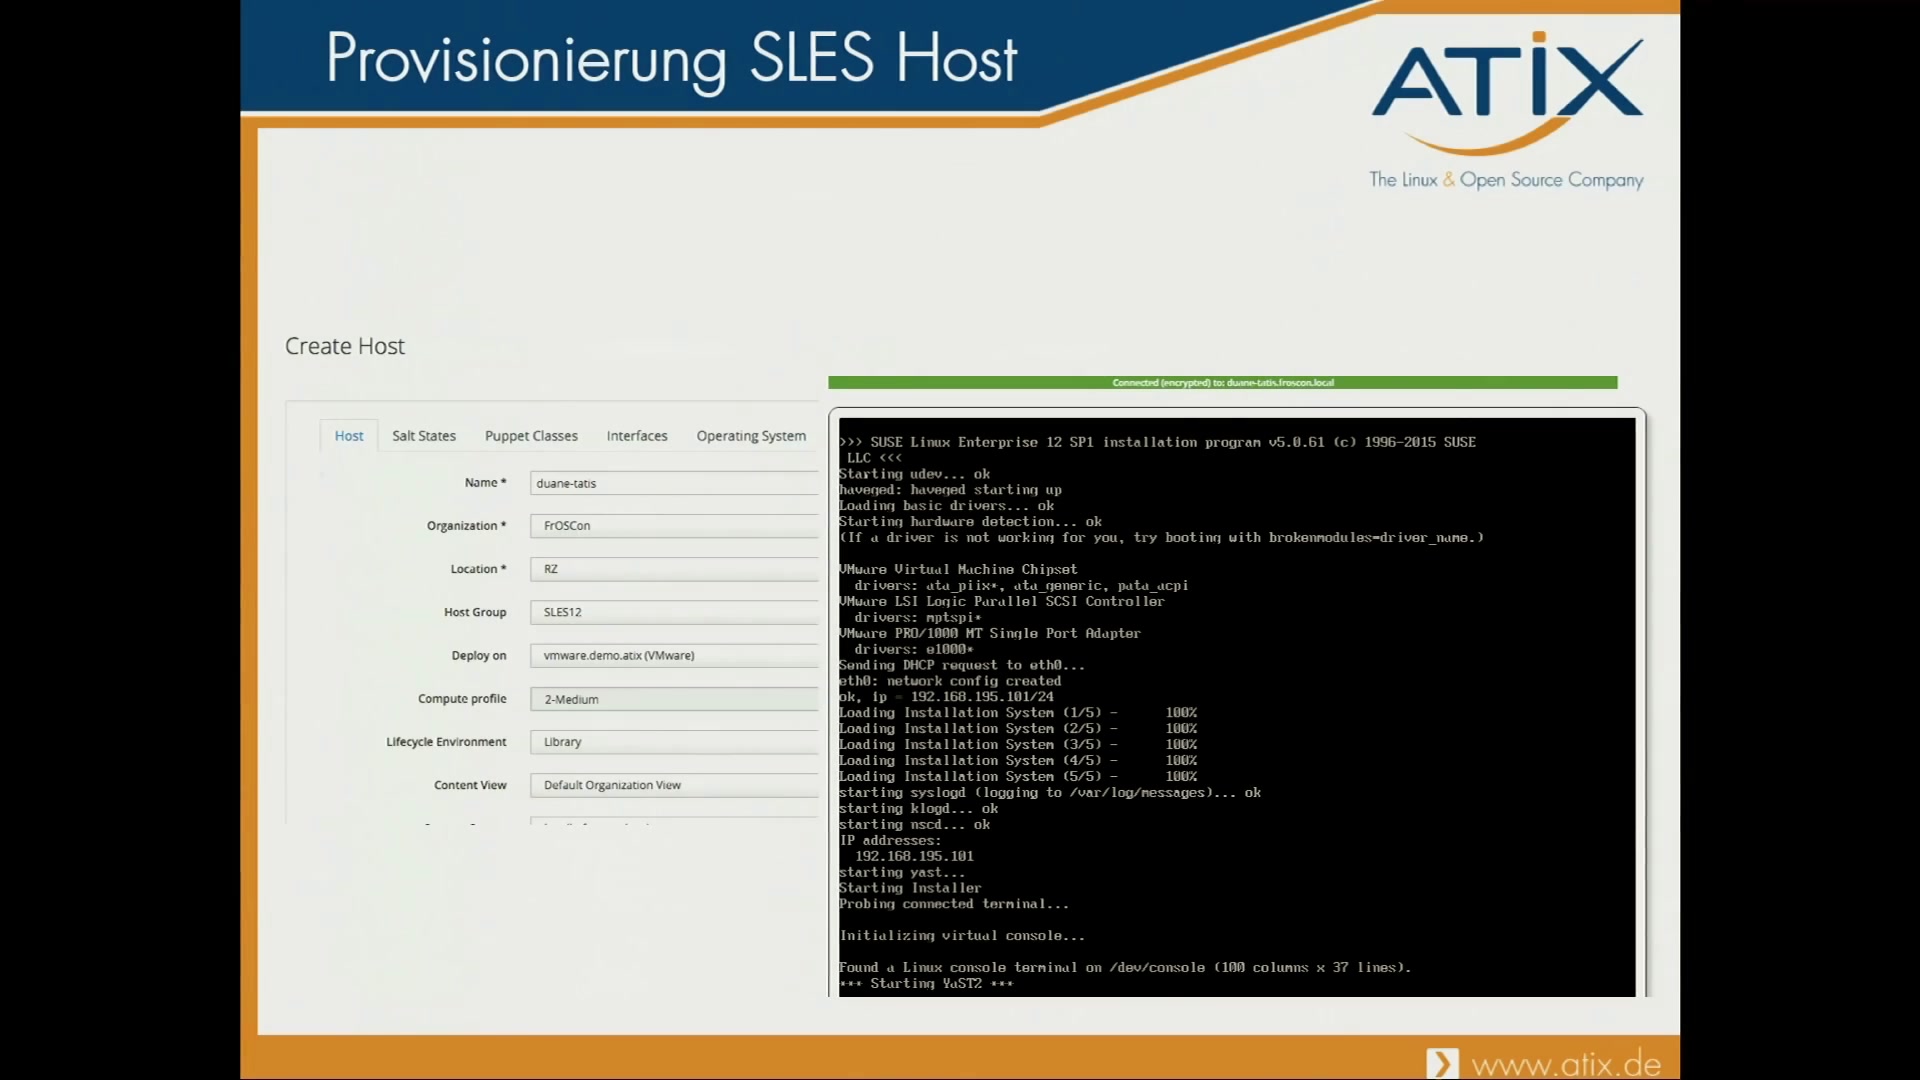Click the 'Starting YaST2' console line
Image resolution: width=1920 pixels, height=1080 pixels.
(926, 984)
